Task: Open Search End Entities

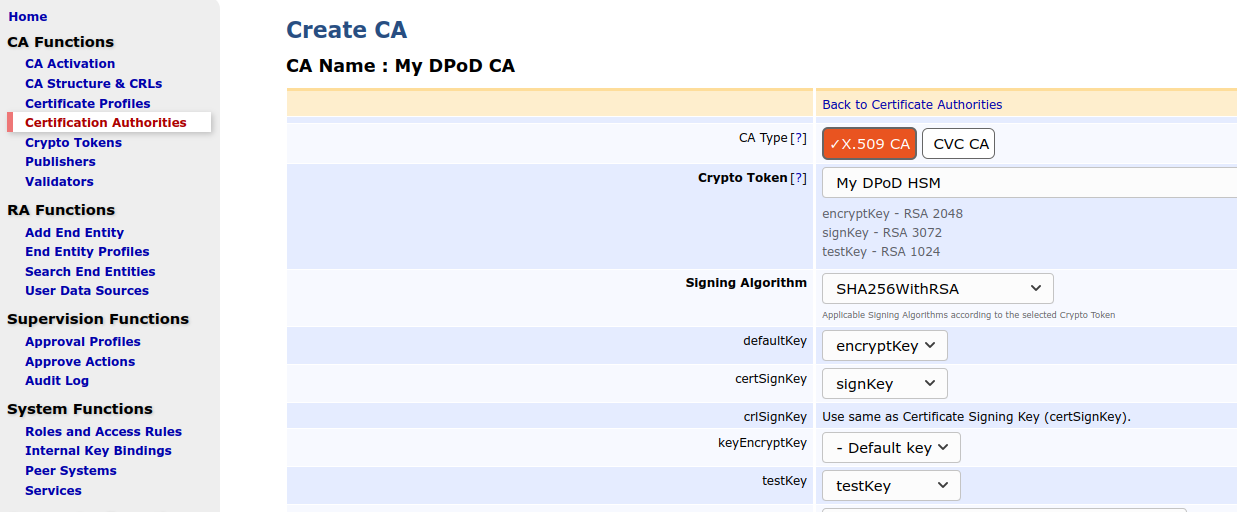Action: pos(90,272)
